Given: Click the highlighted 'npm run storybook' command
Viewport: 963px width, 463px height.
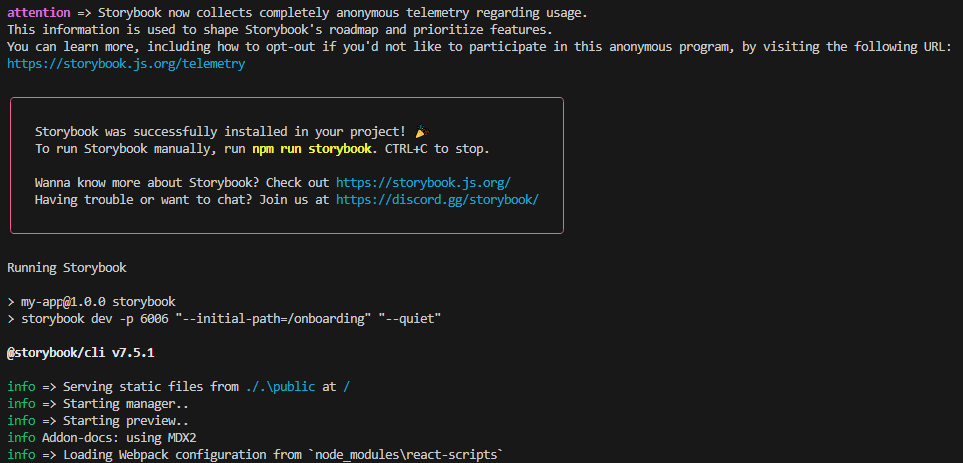Looking at the screenshot, I should 311,149.
